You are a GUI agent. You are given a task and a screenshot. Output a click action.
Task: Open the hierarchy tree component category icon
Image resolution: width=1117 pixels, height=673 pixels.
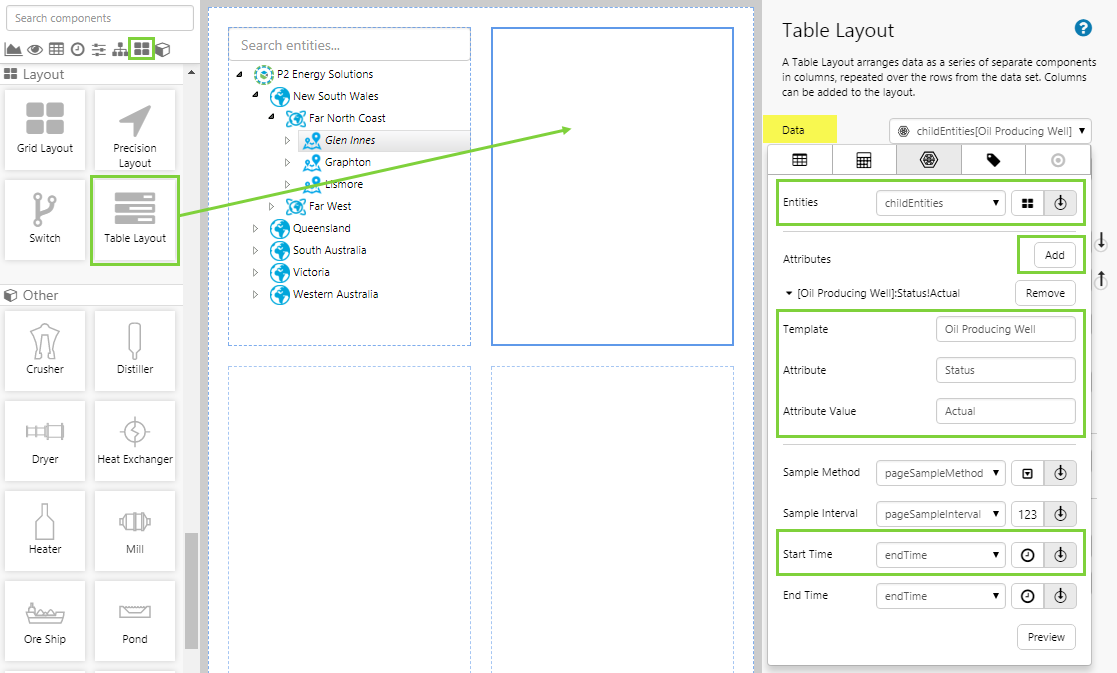click(120, 49)
